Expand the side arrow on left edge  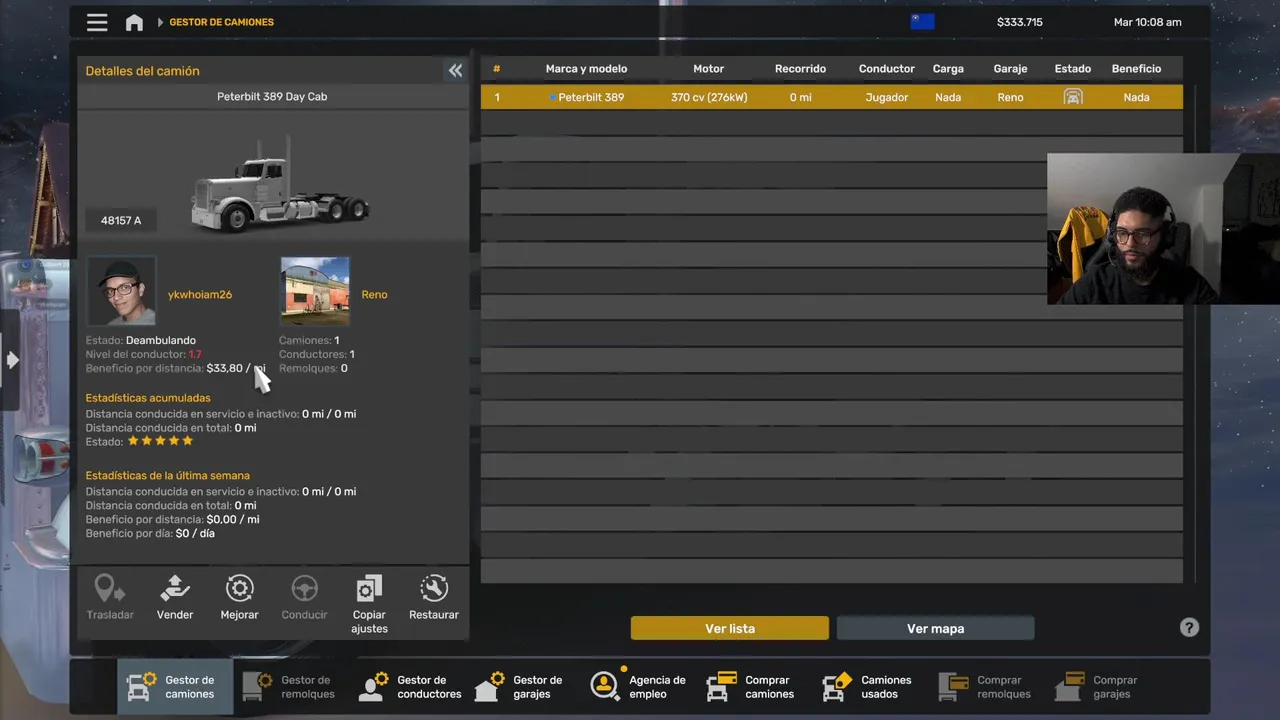tap(11, 360)
